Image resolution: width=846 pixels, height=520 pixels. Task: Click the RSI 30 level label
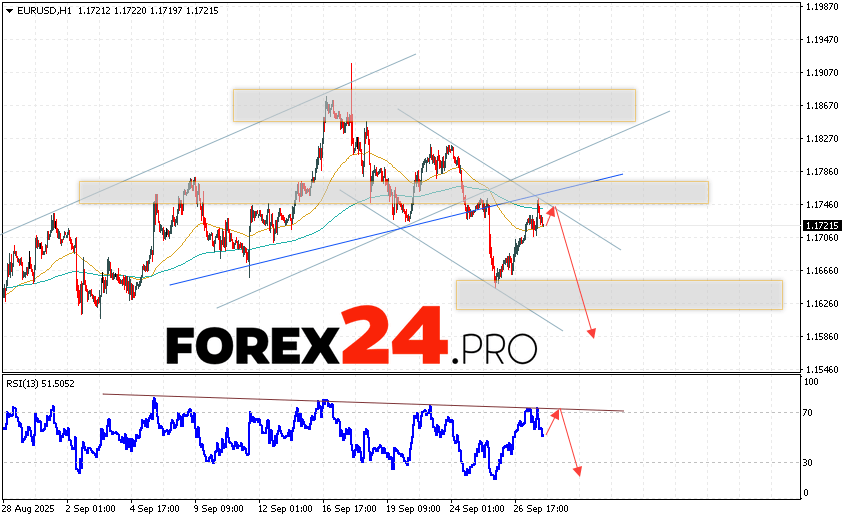click(810, 462)
